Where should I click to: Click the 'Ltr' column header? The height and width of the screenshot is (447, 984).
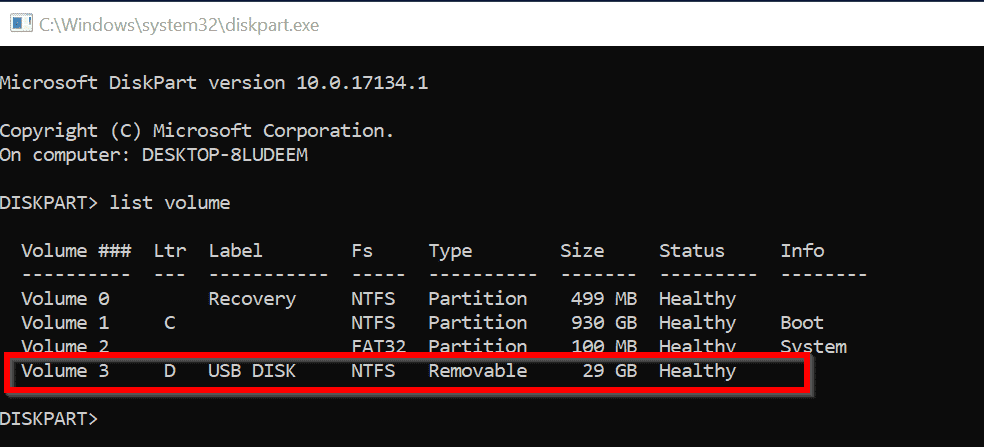click(x=170, y=251)
